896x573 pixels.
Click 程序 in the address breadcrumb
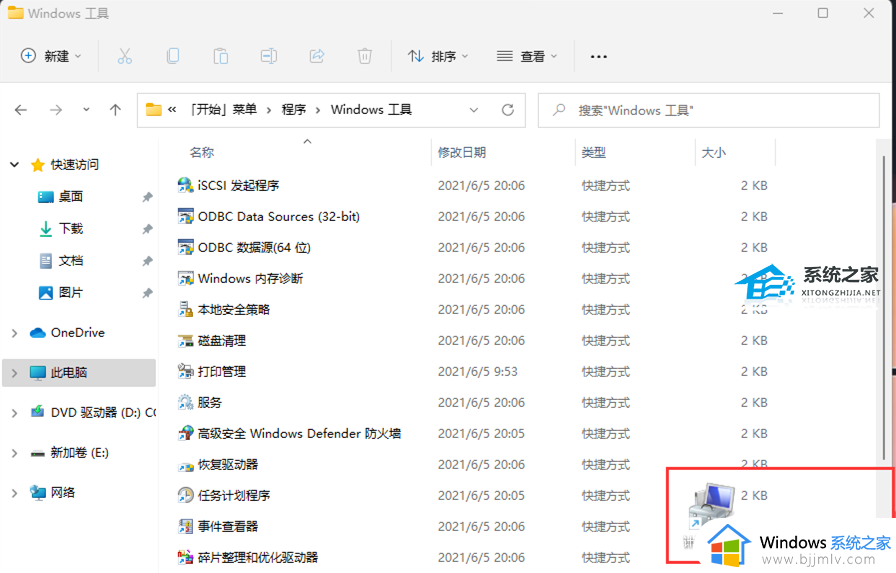click(x=294, y=110)
